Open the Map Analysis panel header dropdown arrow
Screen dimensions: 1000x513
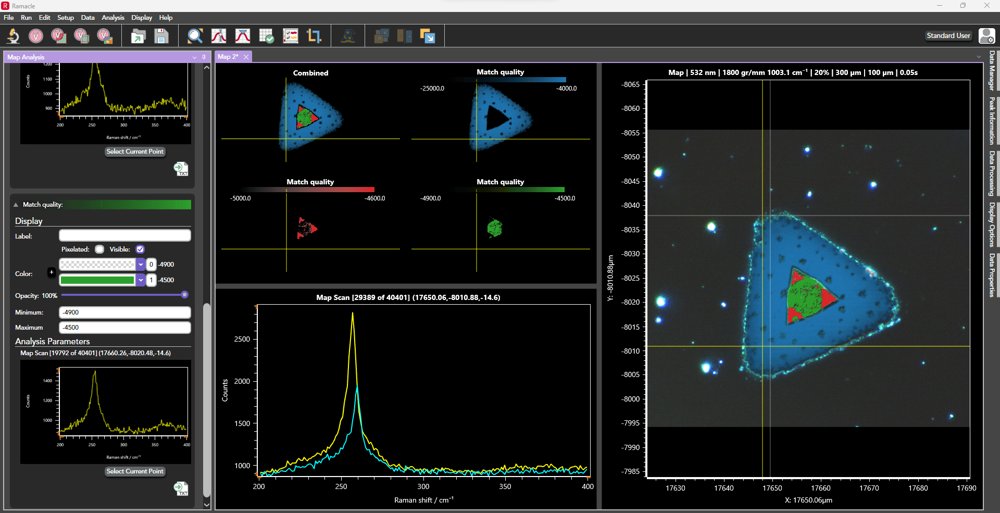(195, 57)
